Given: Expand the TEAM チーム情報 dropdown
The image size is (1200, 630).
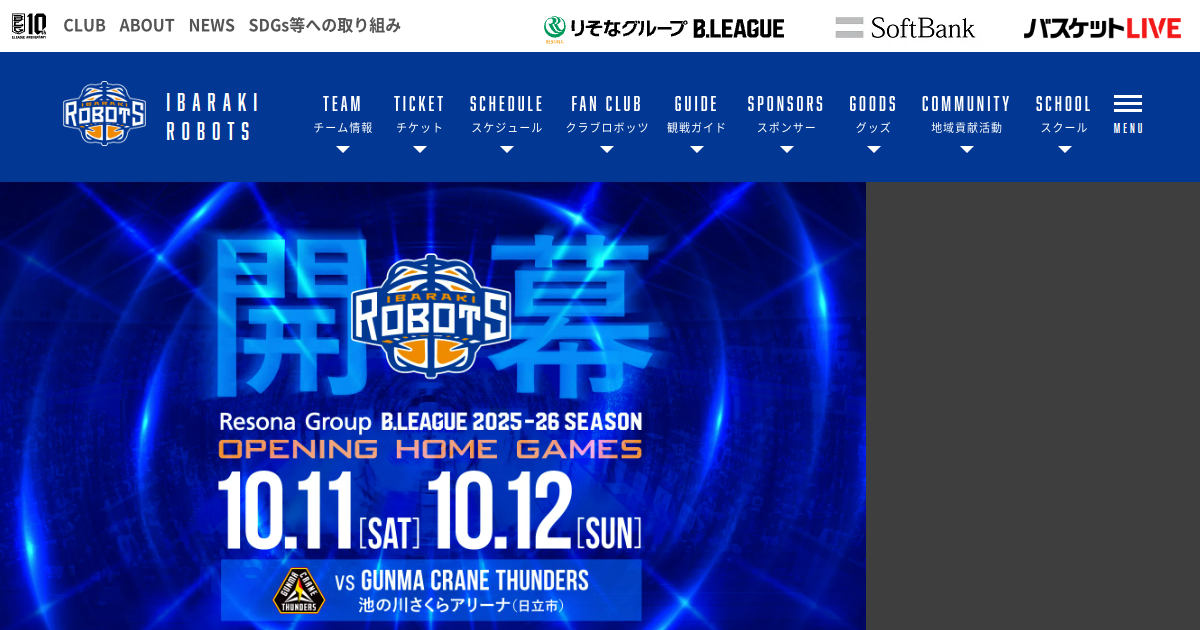Looking at the screenshot, I should coord(343,123).
